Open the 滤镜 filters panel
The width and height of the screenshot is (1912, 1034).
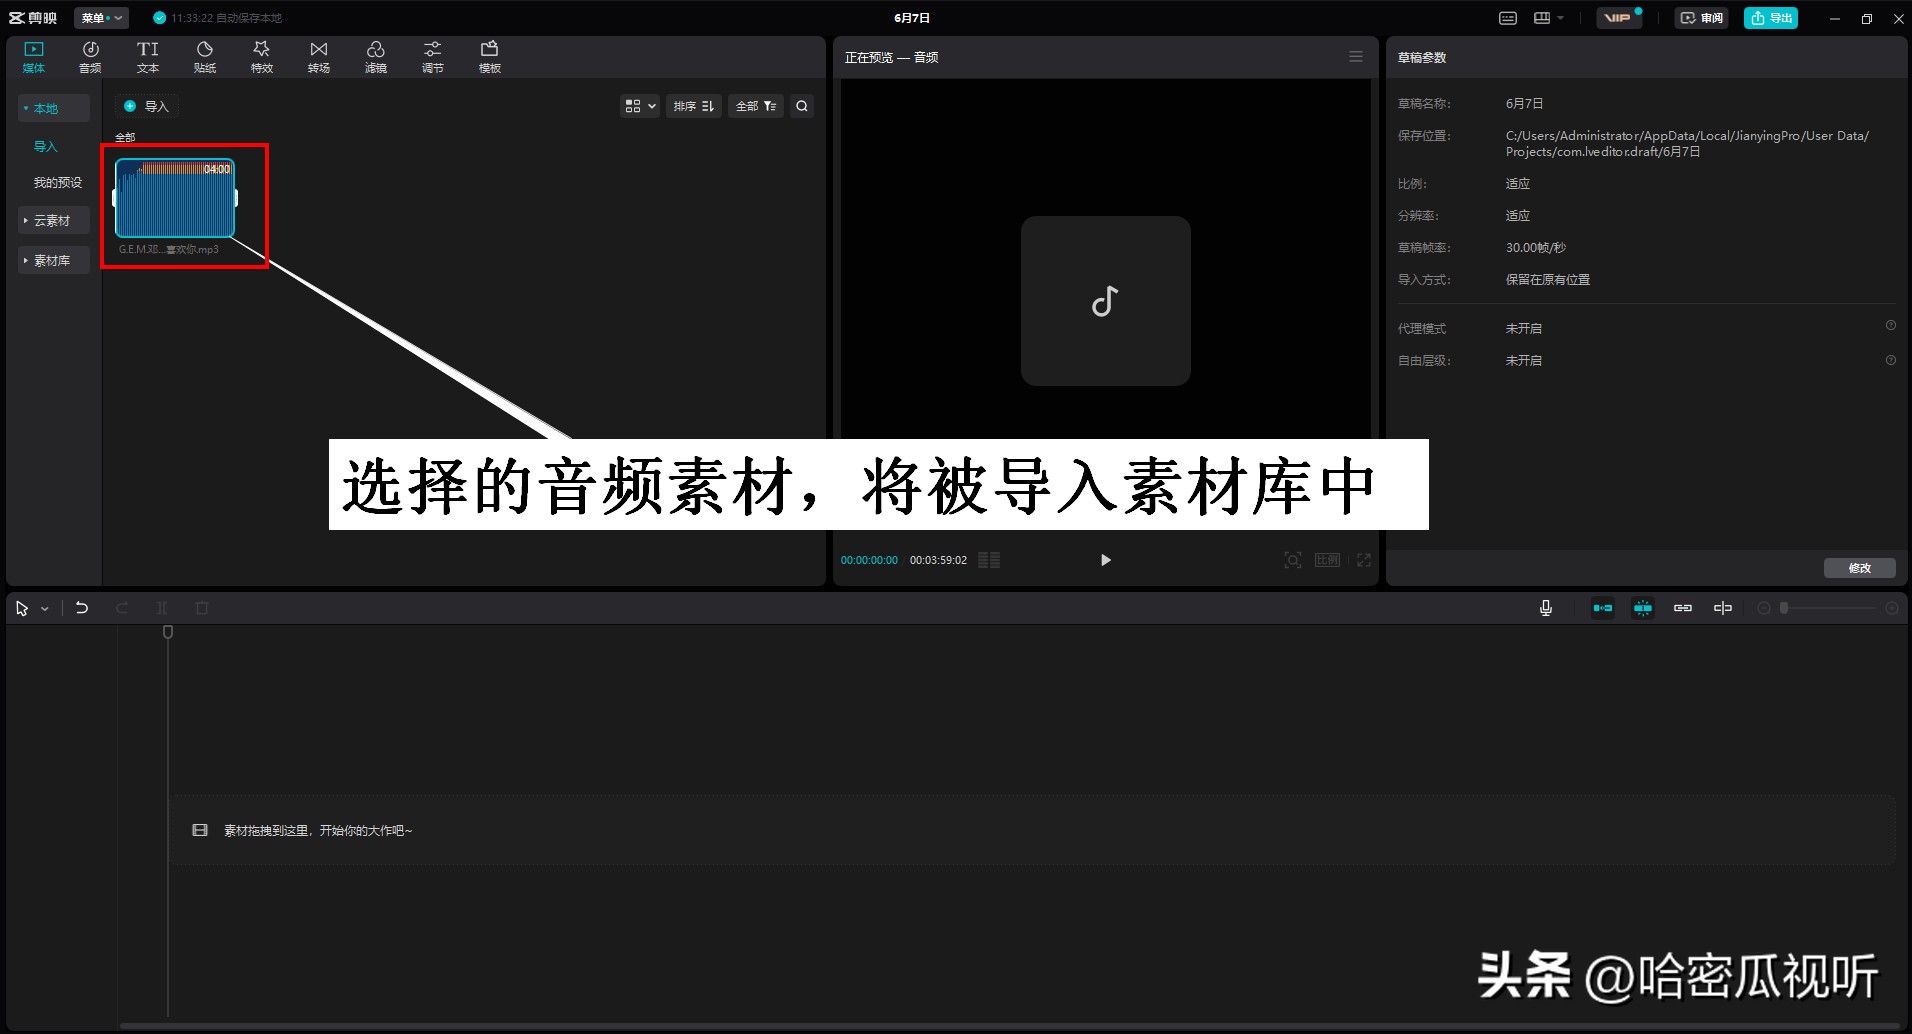375,56
